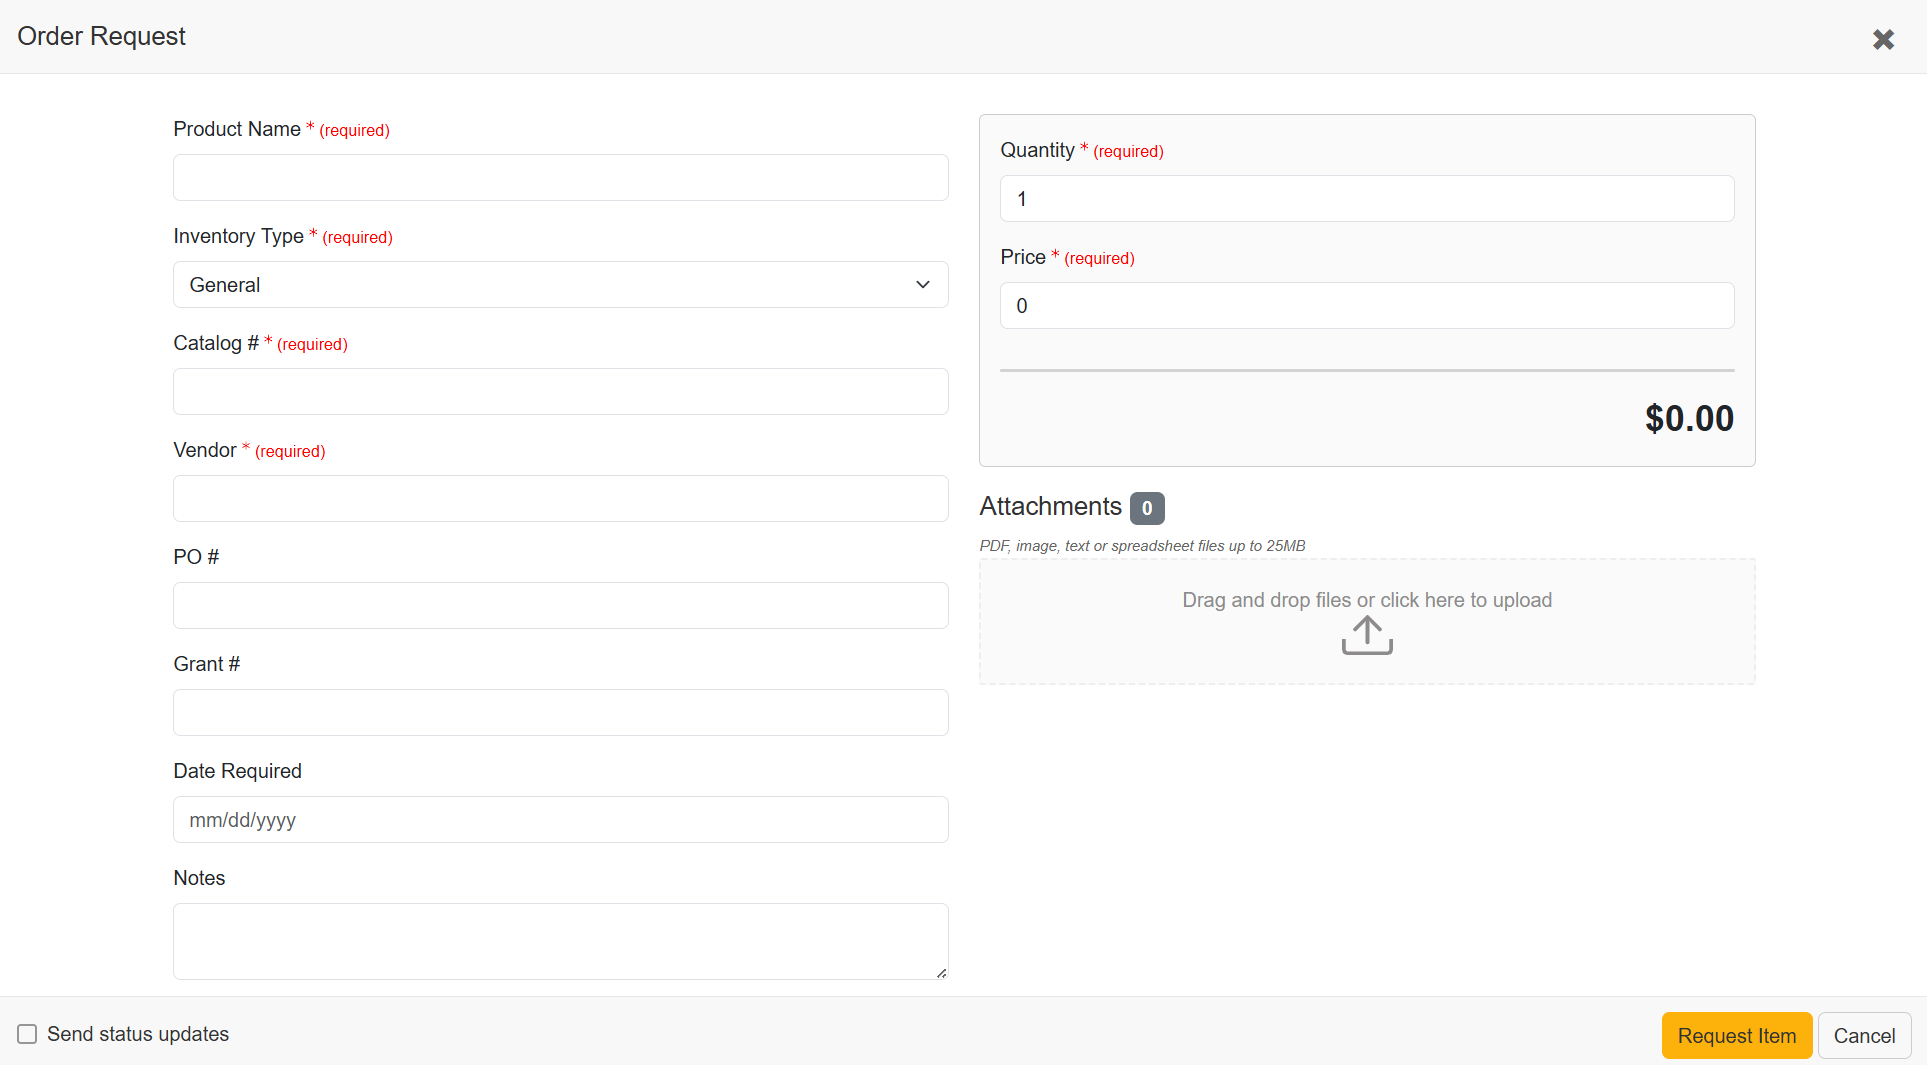Image resolution: width=1927 pixels, height=1065 pixels.
Task: Click the Quantity input showing 1
Action: (x=1366, y=198)
